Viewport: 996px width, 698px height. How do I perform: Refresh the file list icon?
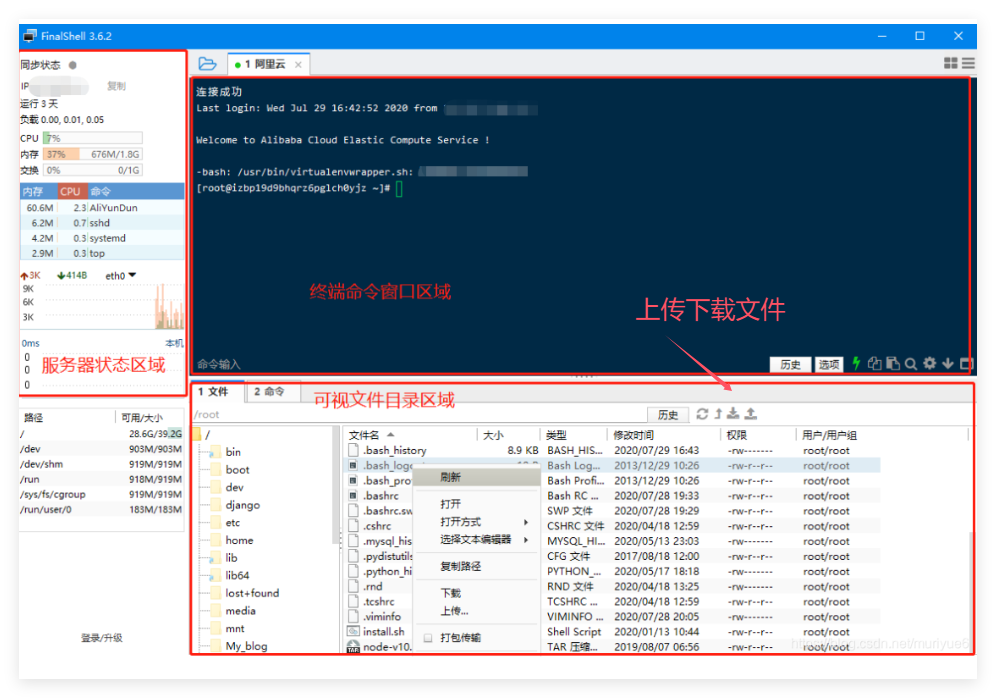(702, 414)
